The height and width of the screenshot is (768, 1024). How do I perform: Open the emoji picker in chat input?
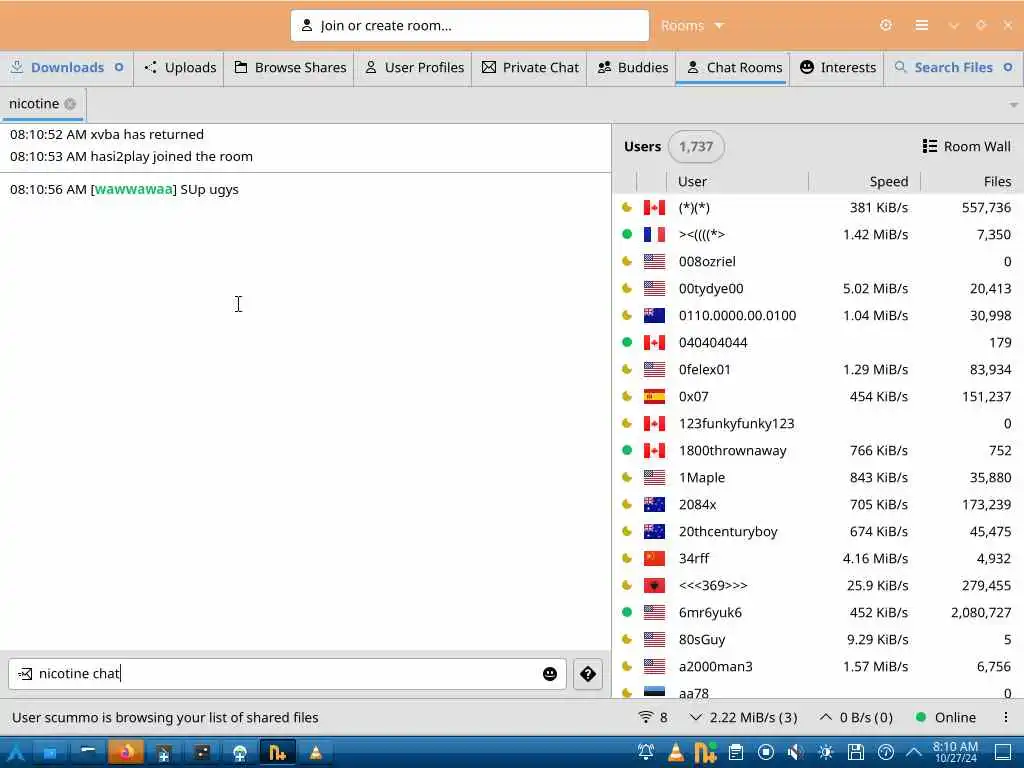pos(550,674)
